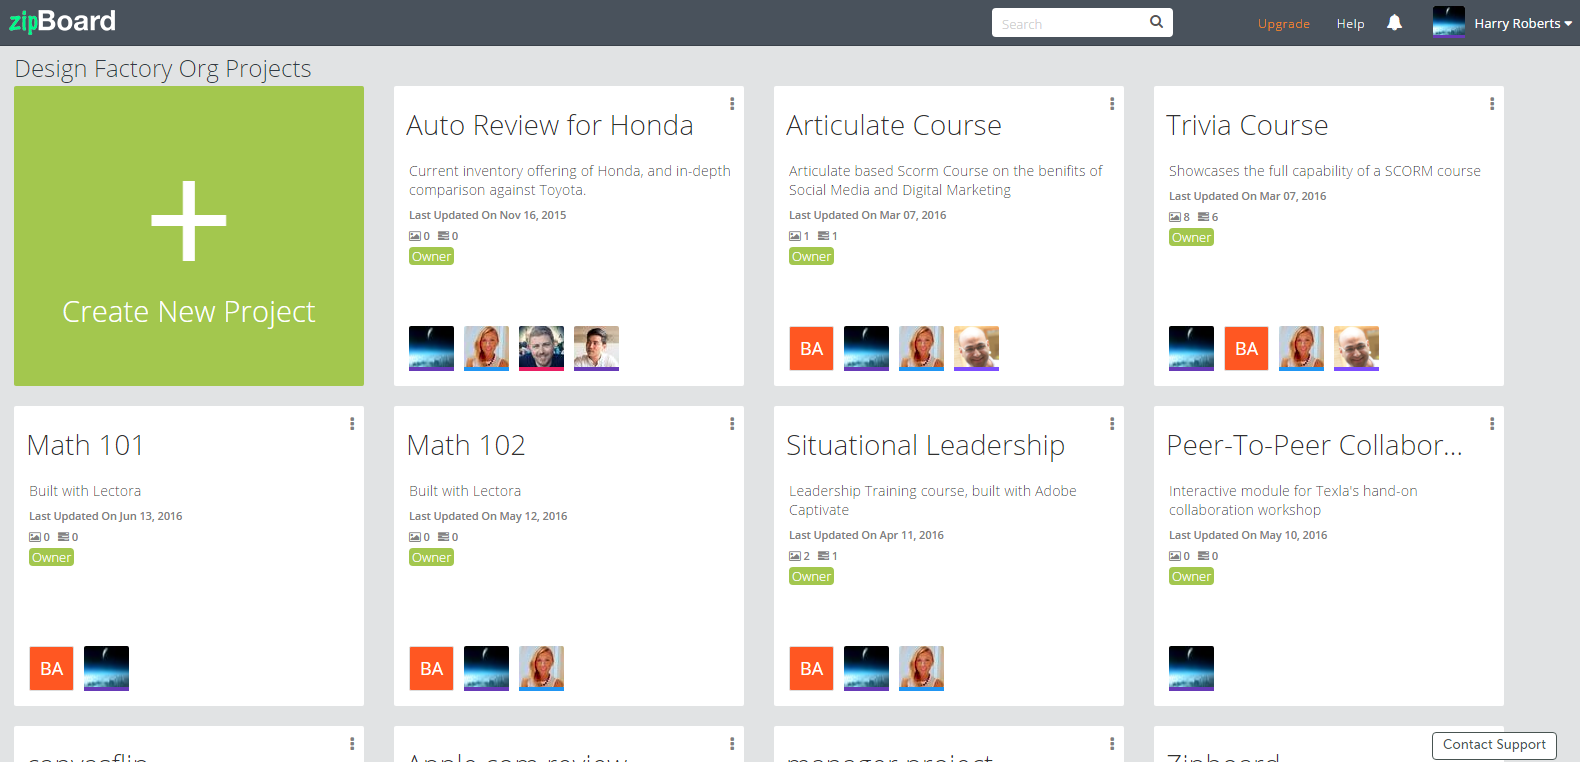
Task: Open options menu for Situational Leadership
Action: [x=1112, y=424]
